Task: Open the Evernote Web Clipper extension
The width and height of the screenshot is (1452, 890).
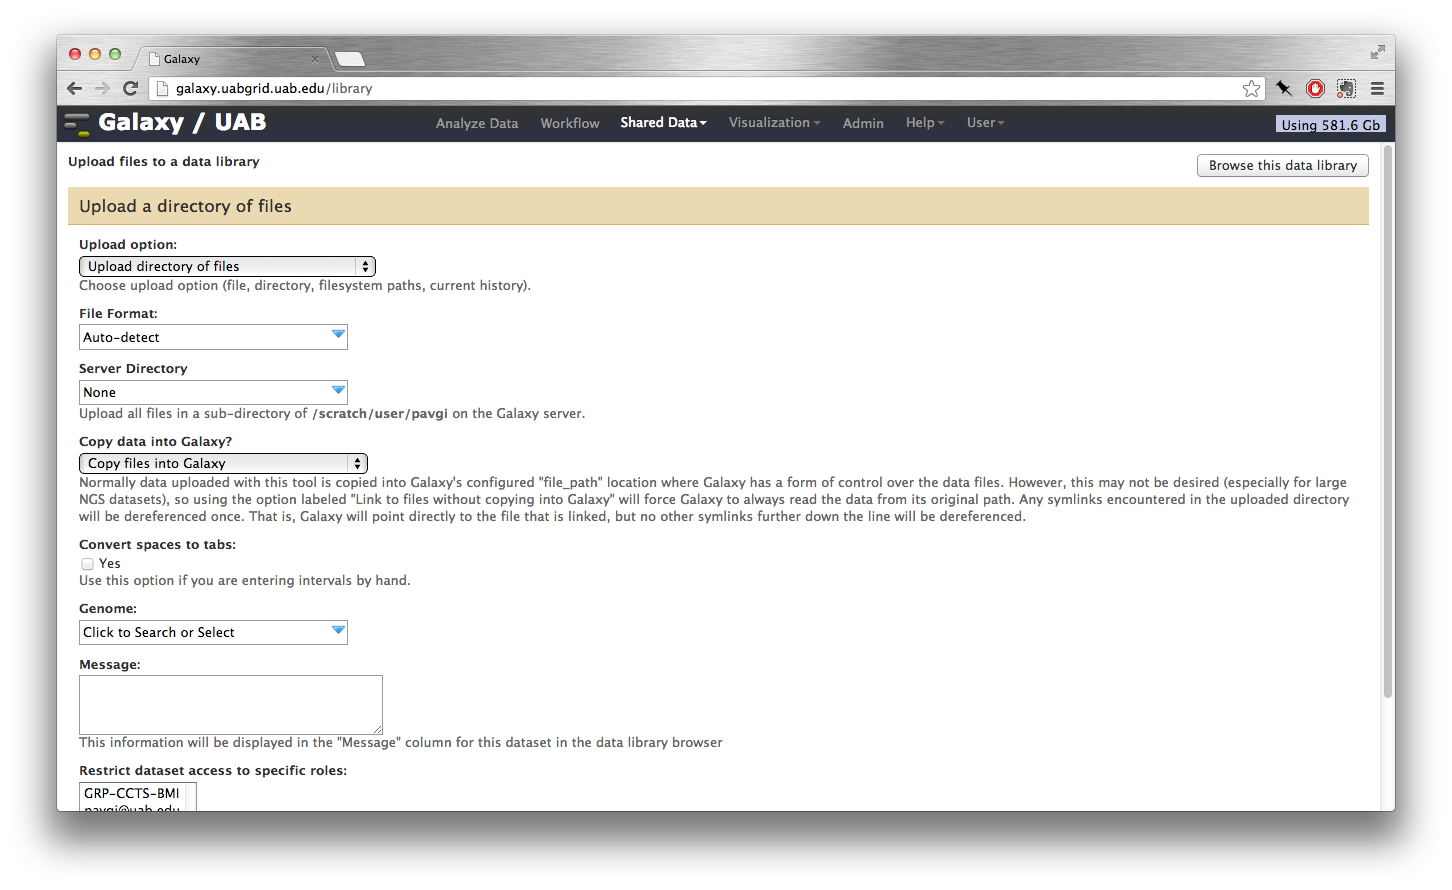Action: [1346, 89]
